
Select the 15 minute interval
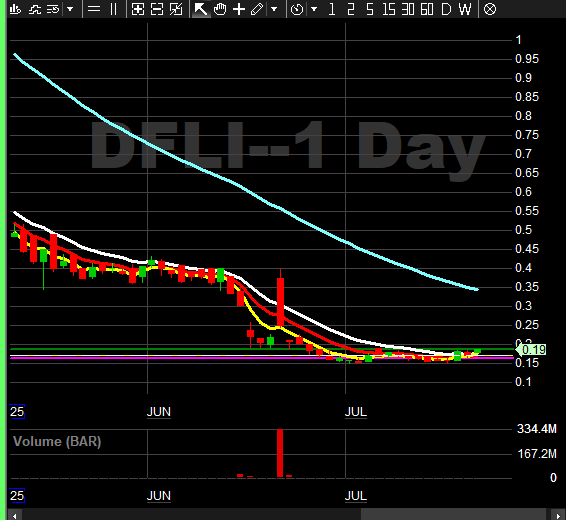click(x=389, y=9)
